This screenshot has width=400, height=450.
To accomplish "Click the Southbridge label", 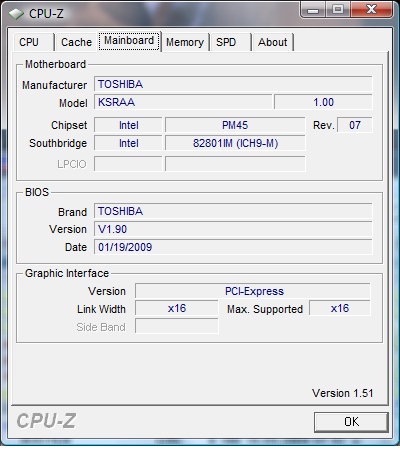I will pos(58,143).
